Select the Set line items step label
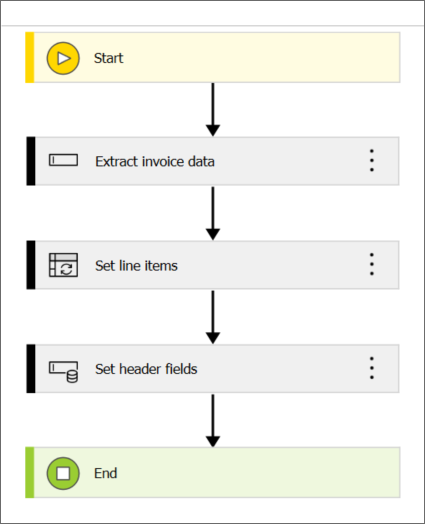Image resolution: width=425 pixels, height=524 pixels. tap(136, 266)
